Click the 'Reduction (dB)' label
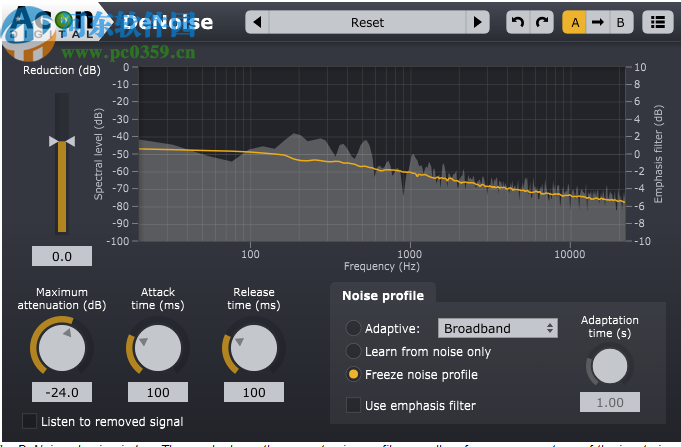Screen dimensions: 681x447 62,70
